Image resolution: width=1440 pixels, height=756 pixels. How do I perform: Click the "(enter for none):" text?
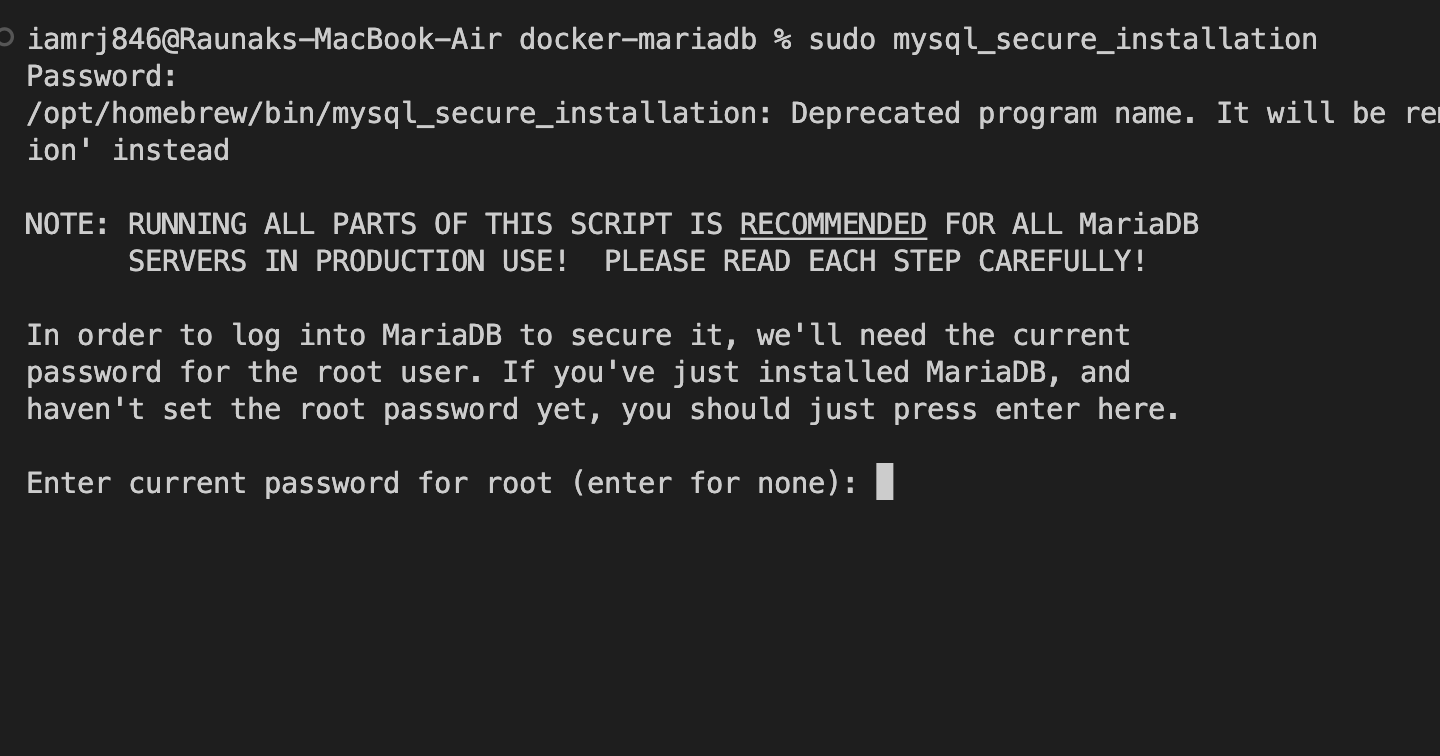[x=714, y=483]
